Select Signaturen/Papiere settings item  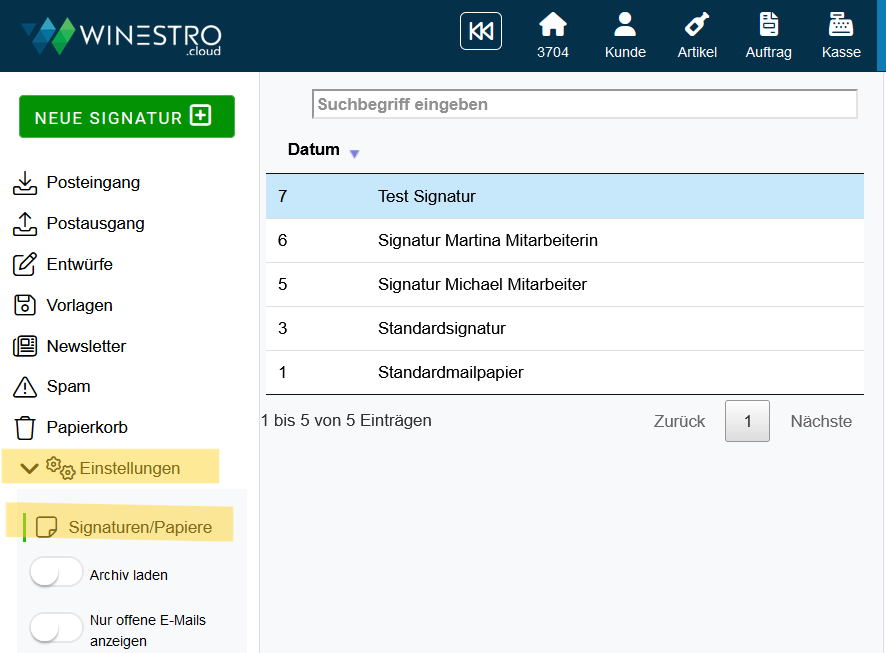[x=139, y=527]
